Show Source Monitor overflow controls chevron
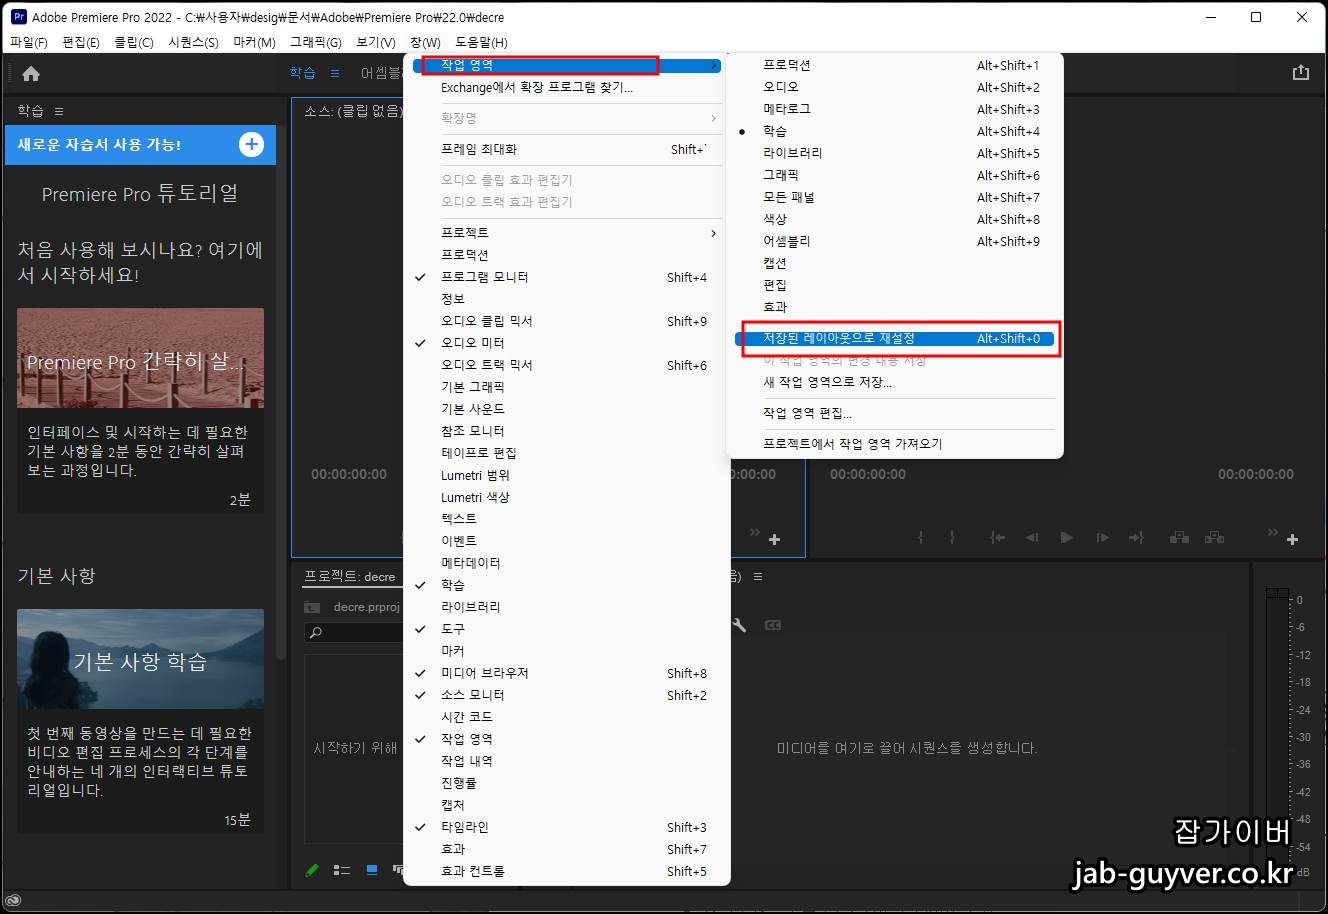Screen dimensions: 1328x914 [x=755, y=533]
